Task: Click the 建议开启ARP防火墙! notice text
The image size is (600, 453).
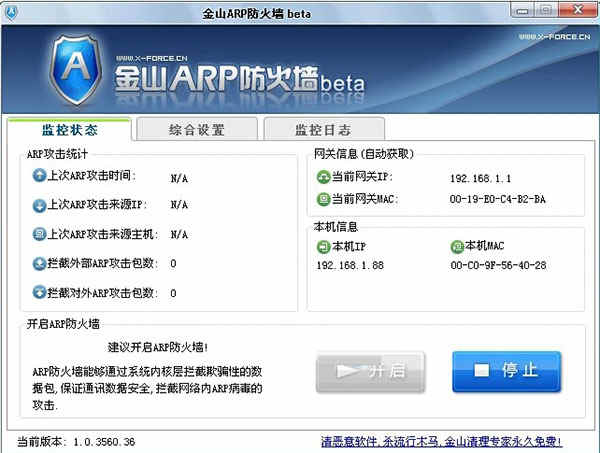Action: 158,347
